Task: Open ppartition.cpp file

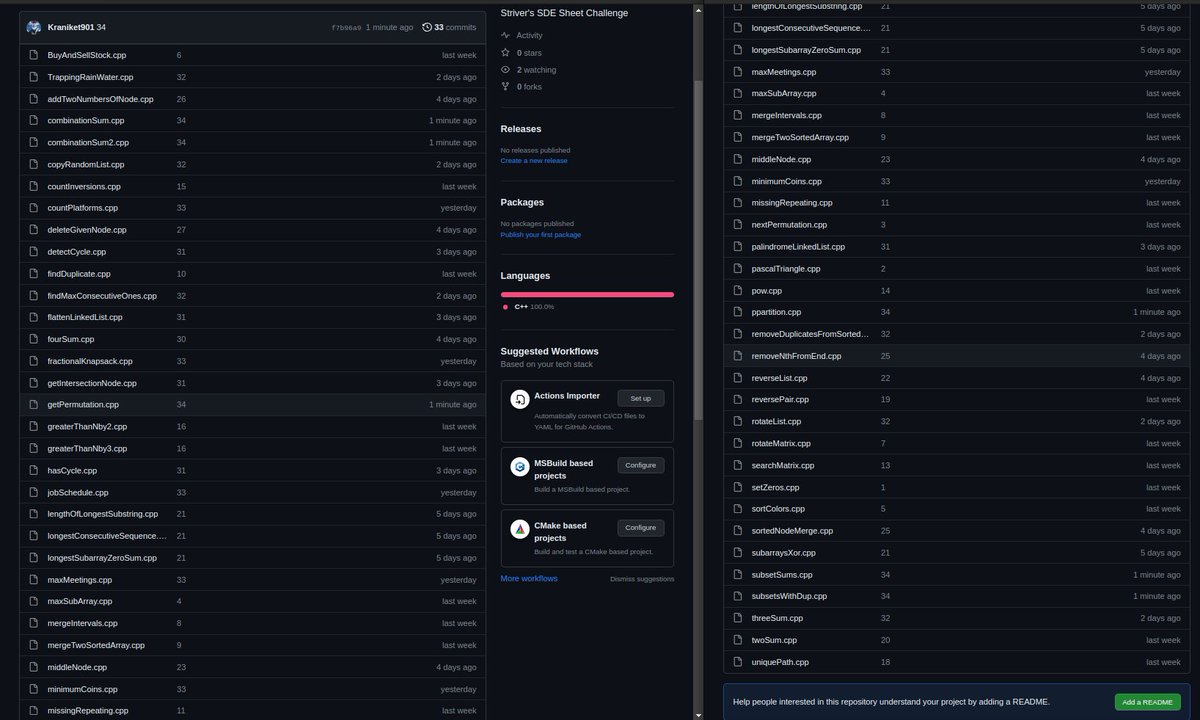Action: click(x=776, y=312)
